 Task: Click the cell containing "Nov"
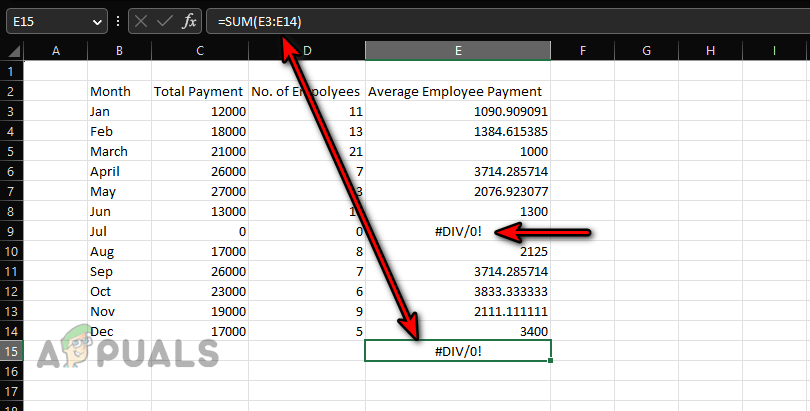(x=119, y=311)
